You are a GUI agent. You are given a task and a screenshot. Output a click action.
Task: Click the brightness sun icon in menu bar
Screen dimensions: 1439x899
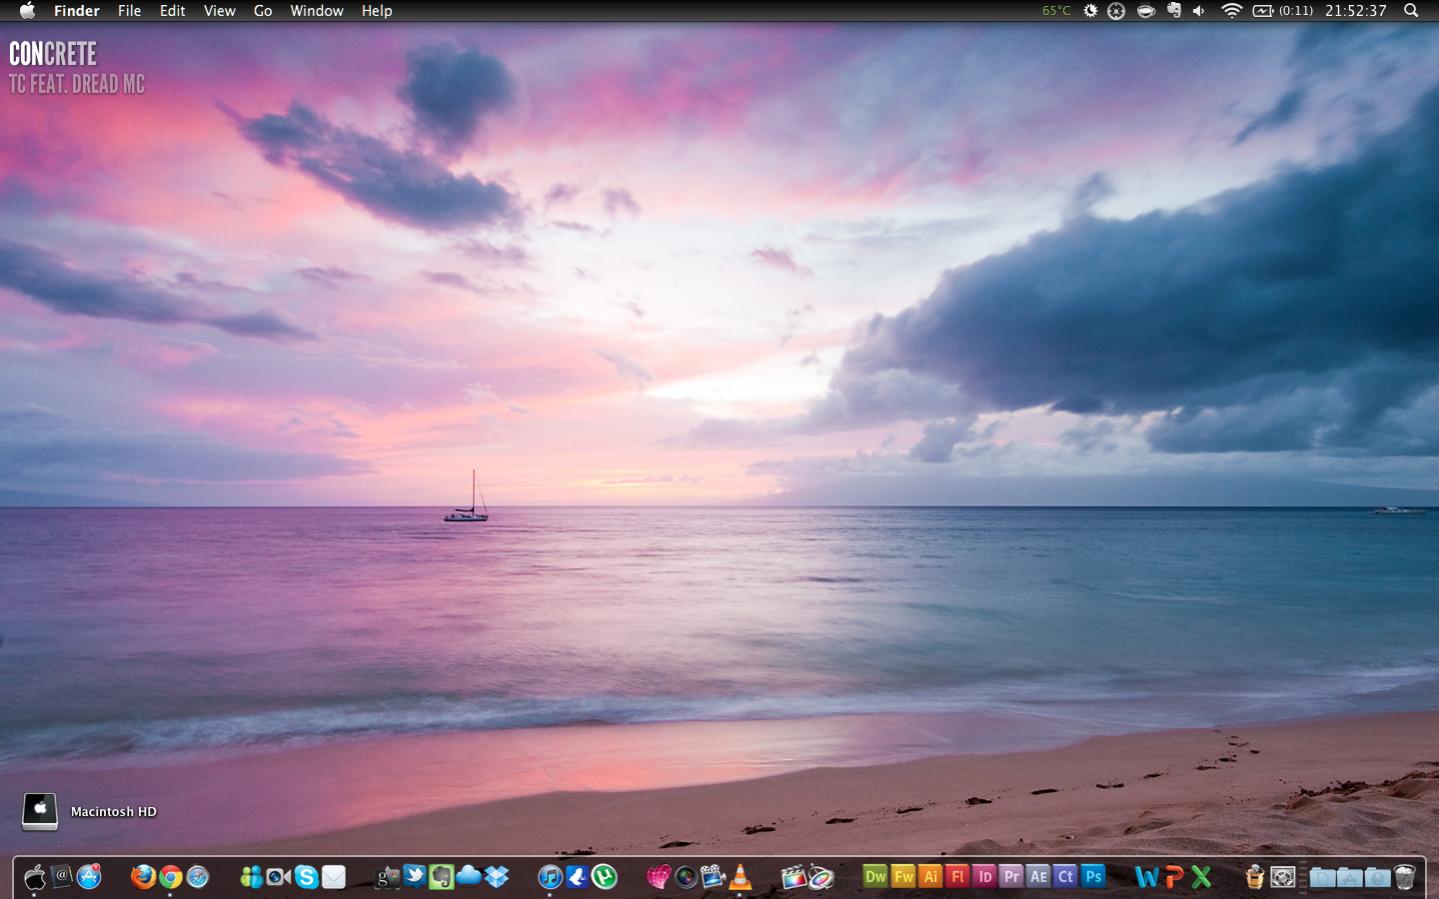[1090, 10]
